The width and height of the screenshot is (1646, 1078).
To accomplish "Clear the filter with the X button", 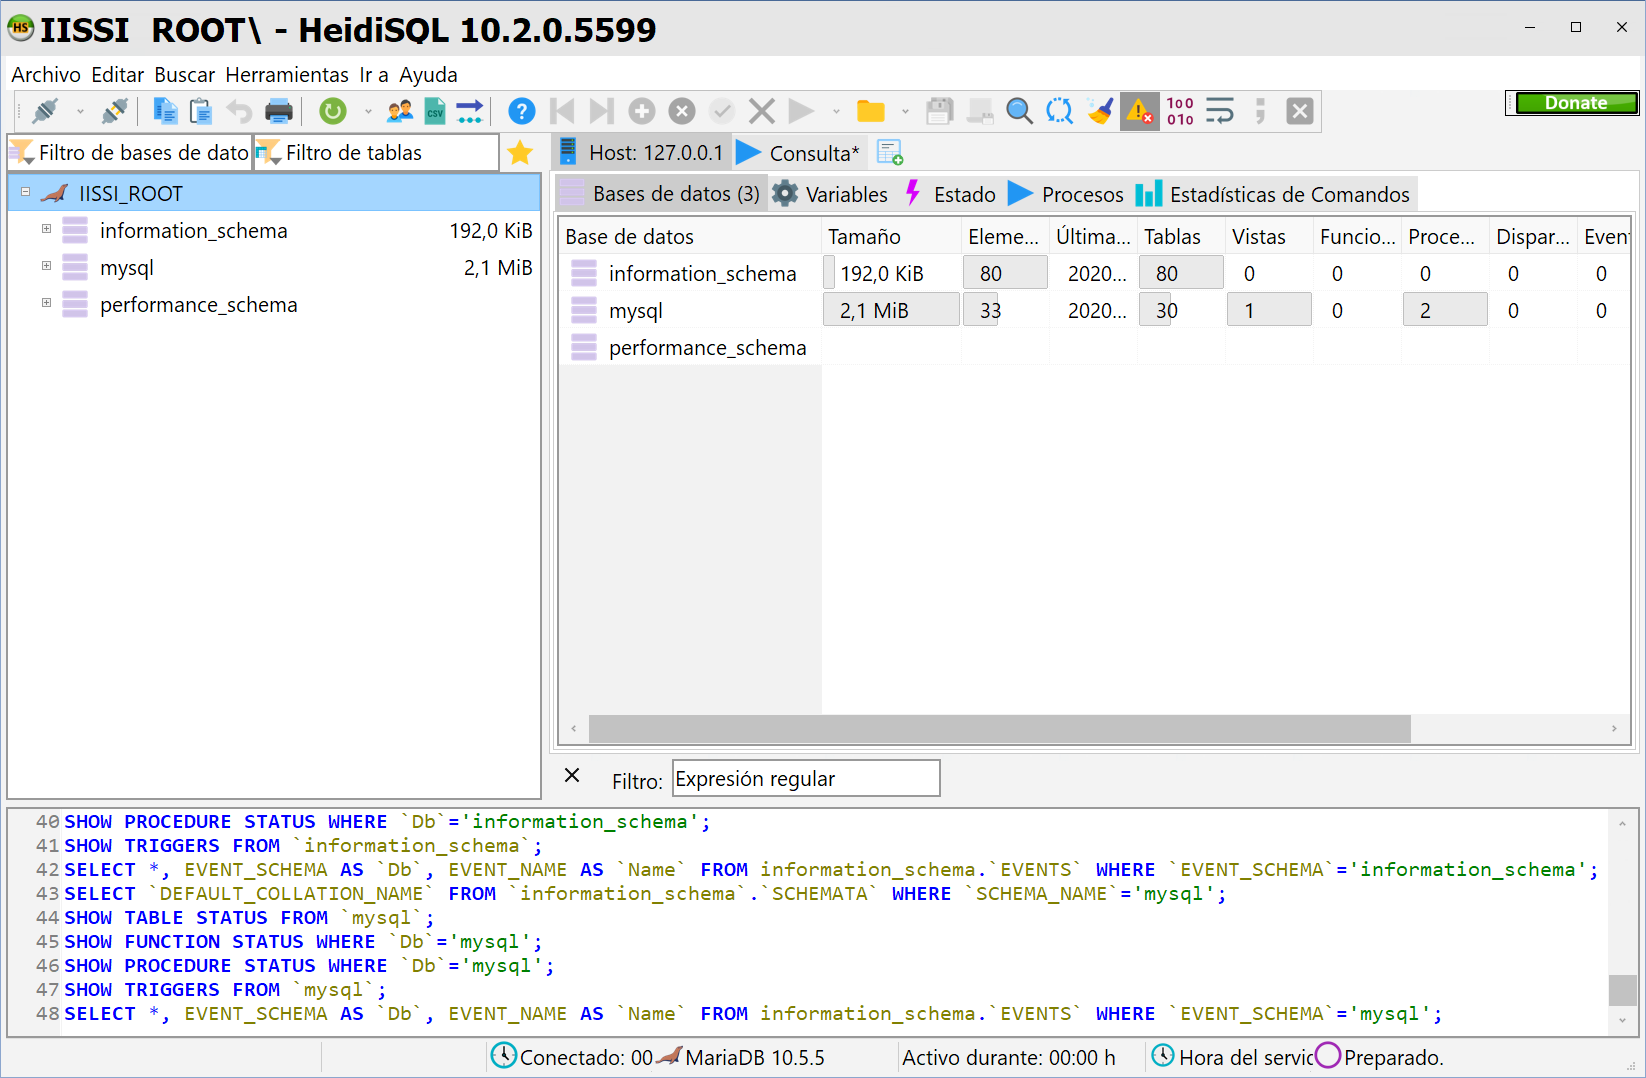I will 572,777.
